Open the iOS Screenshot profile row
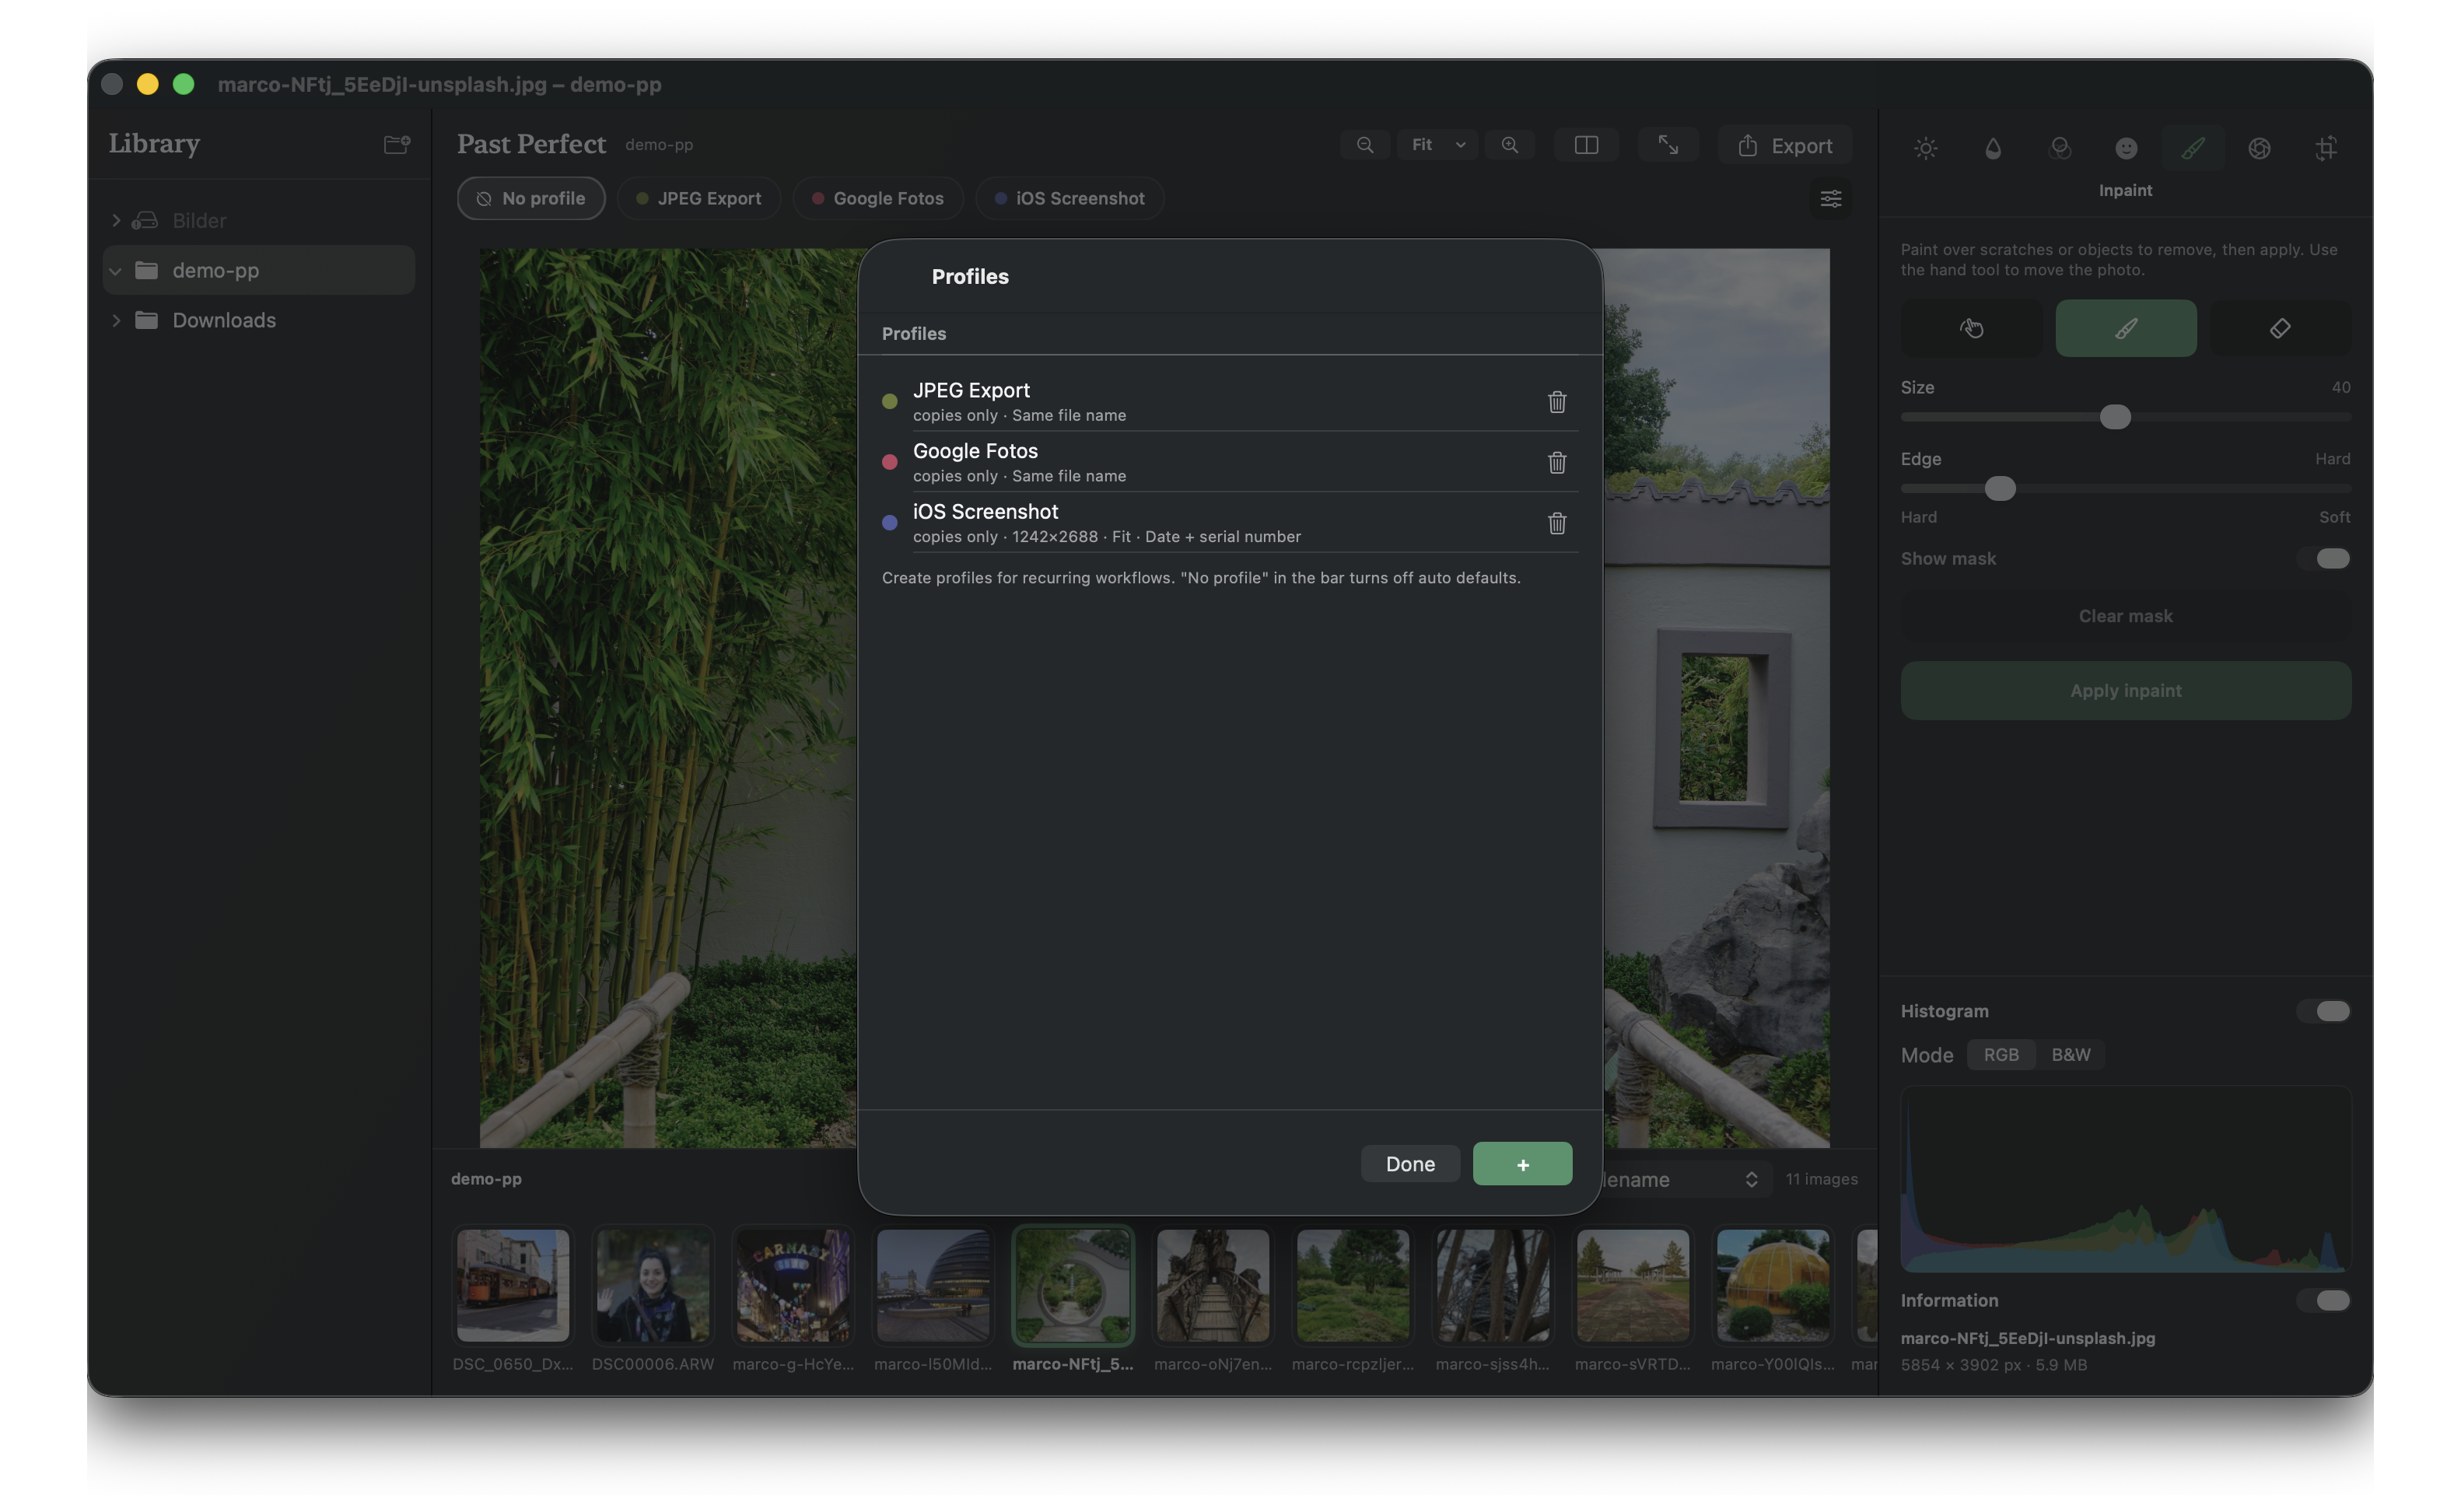This screenshot has width=2461, height=1512. (x=1229, y=523)
